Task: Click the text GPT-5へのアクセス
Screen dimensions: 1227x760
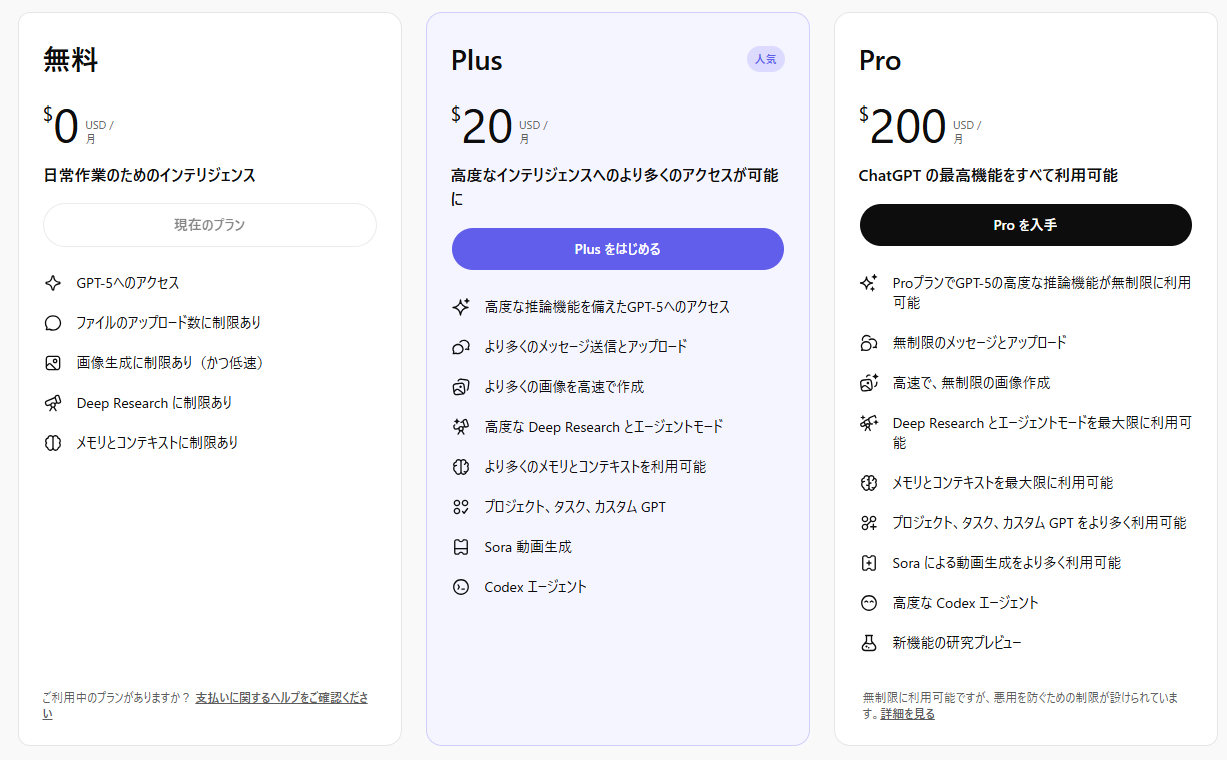Action: 128,283
